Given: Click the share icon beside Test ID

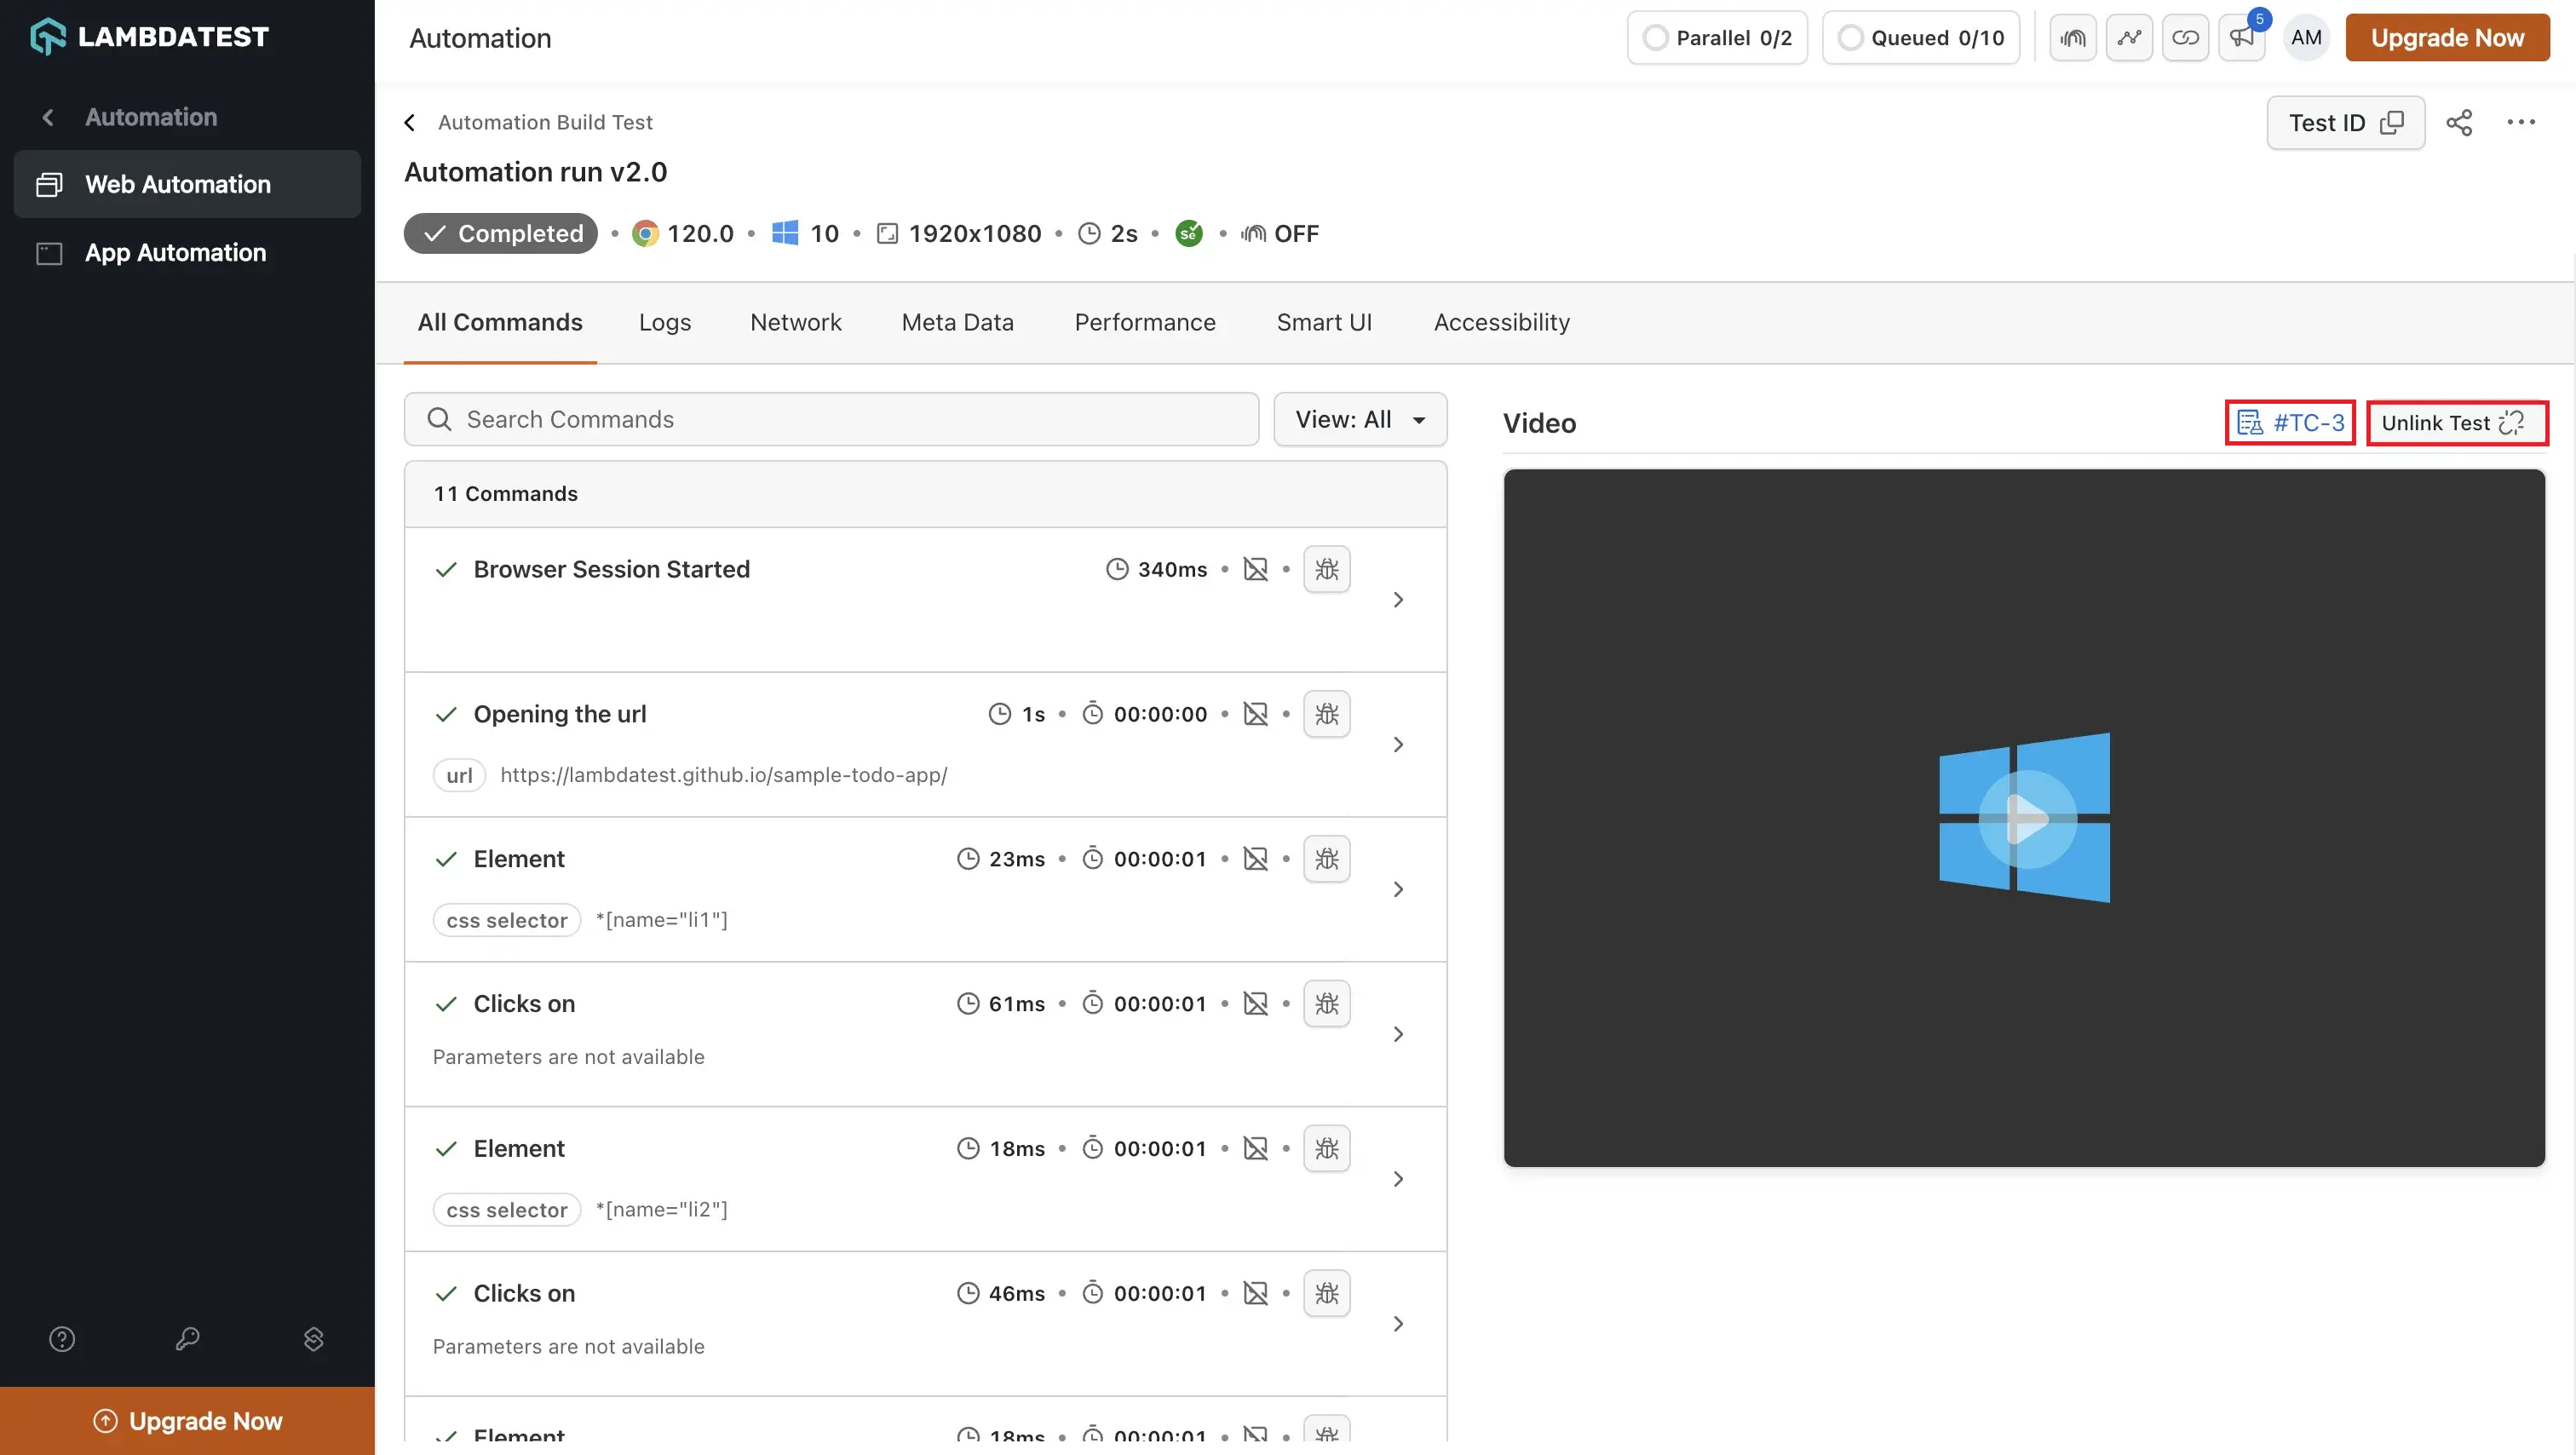Looking at the screenshot, I should pyautogui.click(x=2459, y=122).
